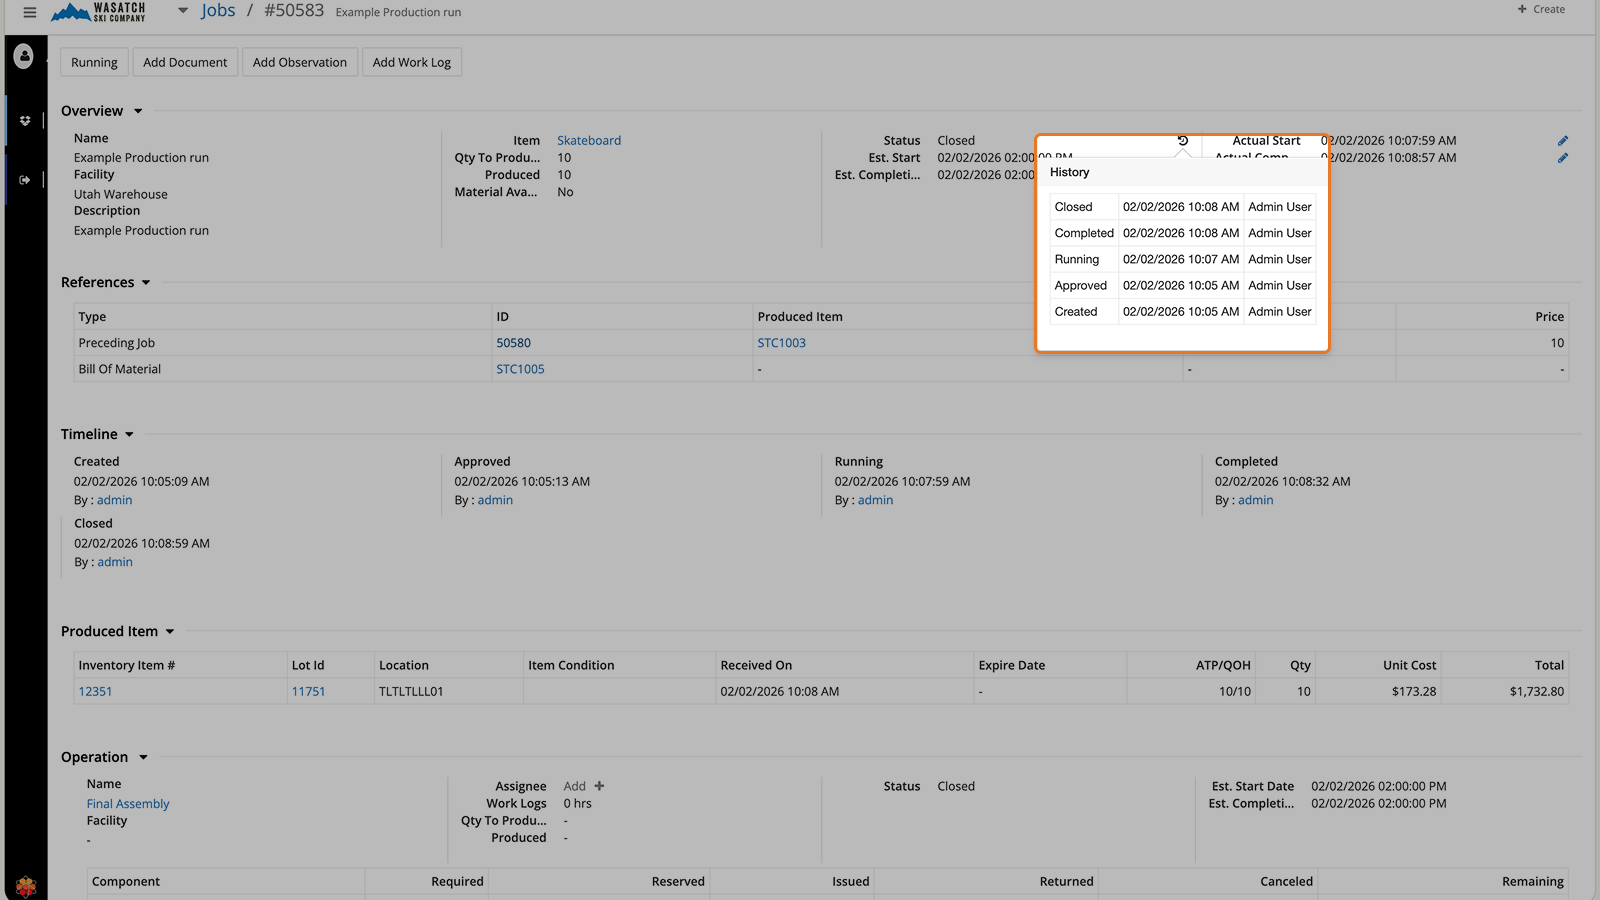Screen dimensions: 1600x900
Task: Click the red app icon at bottom left
Action: (x=25, y=886)
